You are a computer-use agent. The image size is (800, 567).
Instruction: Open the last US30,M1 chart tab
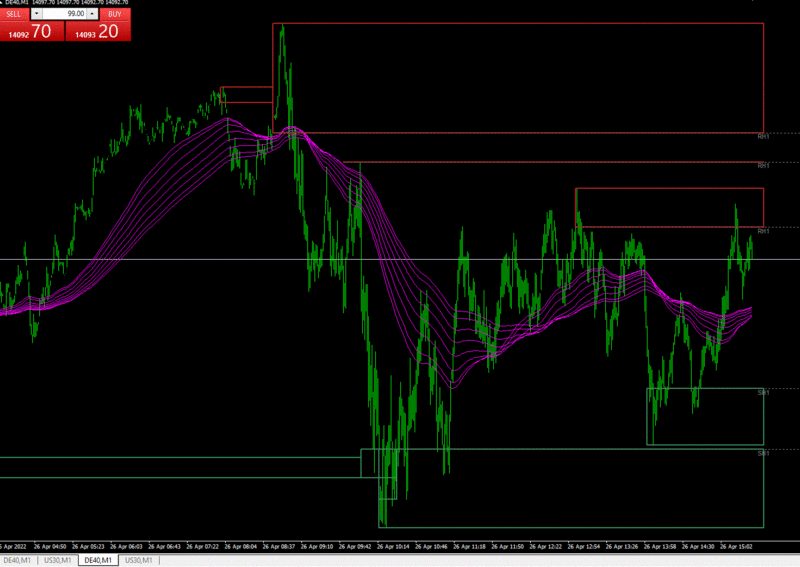(x=139, y=560)
